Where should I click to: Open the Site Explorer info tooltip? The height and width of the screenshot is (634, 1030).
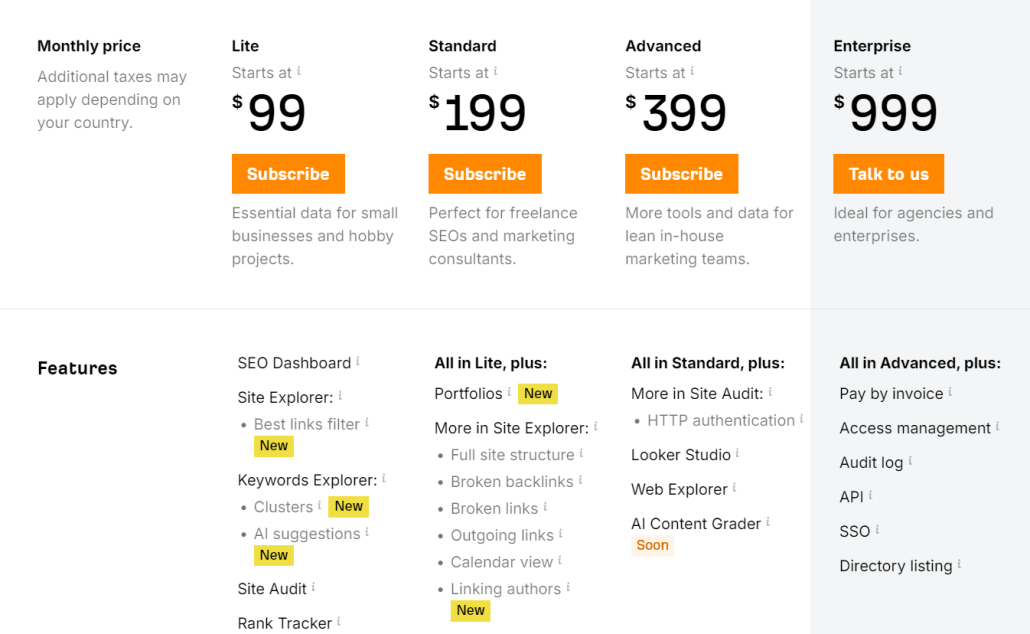point(339,396)
